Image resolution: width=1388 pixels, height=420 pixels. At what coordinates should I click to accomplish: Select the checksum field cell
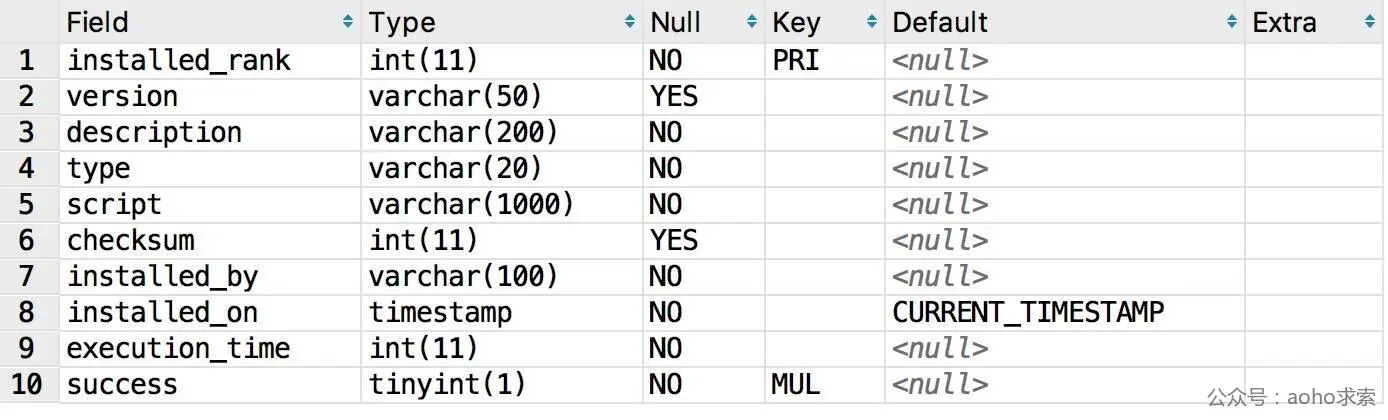(x=211, y=240)
